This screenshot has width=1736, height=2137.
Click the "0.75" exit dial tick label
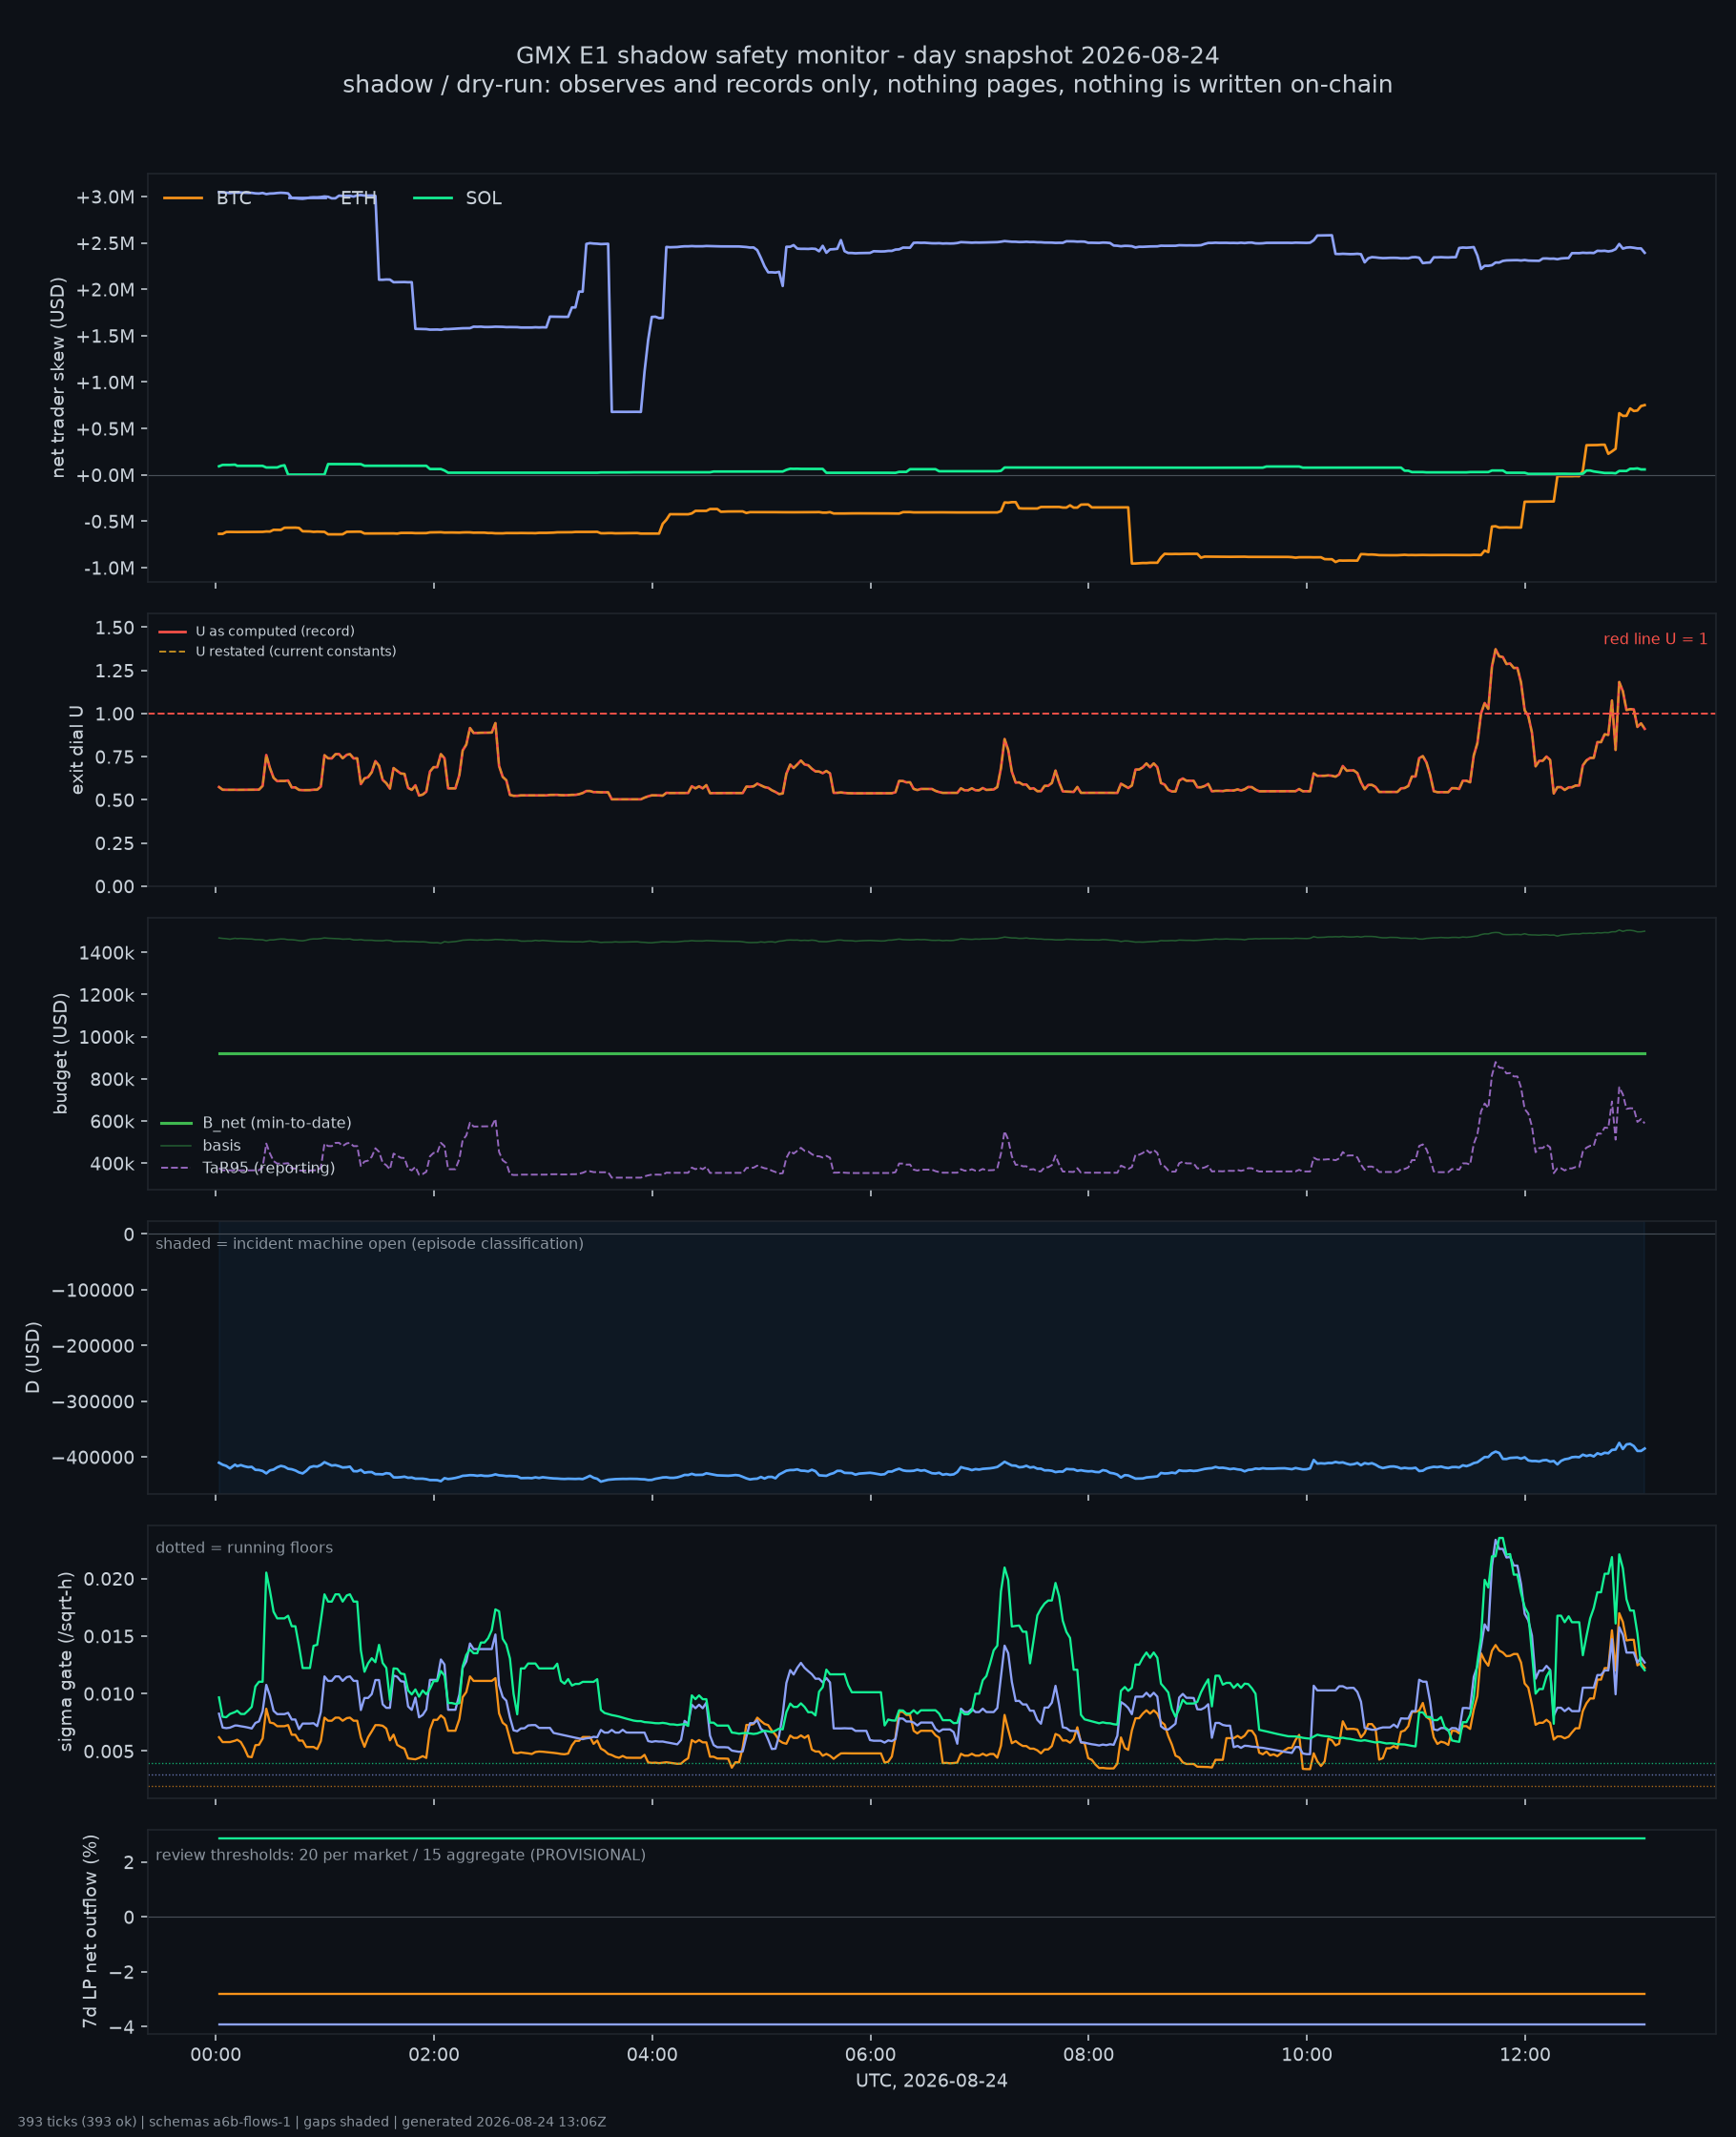pyautogui.click(x=115, y=757)
